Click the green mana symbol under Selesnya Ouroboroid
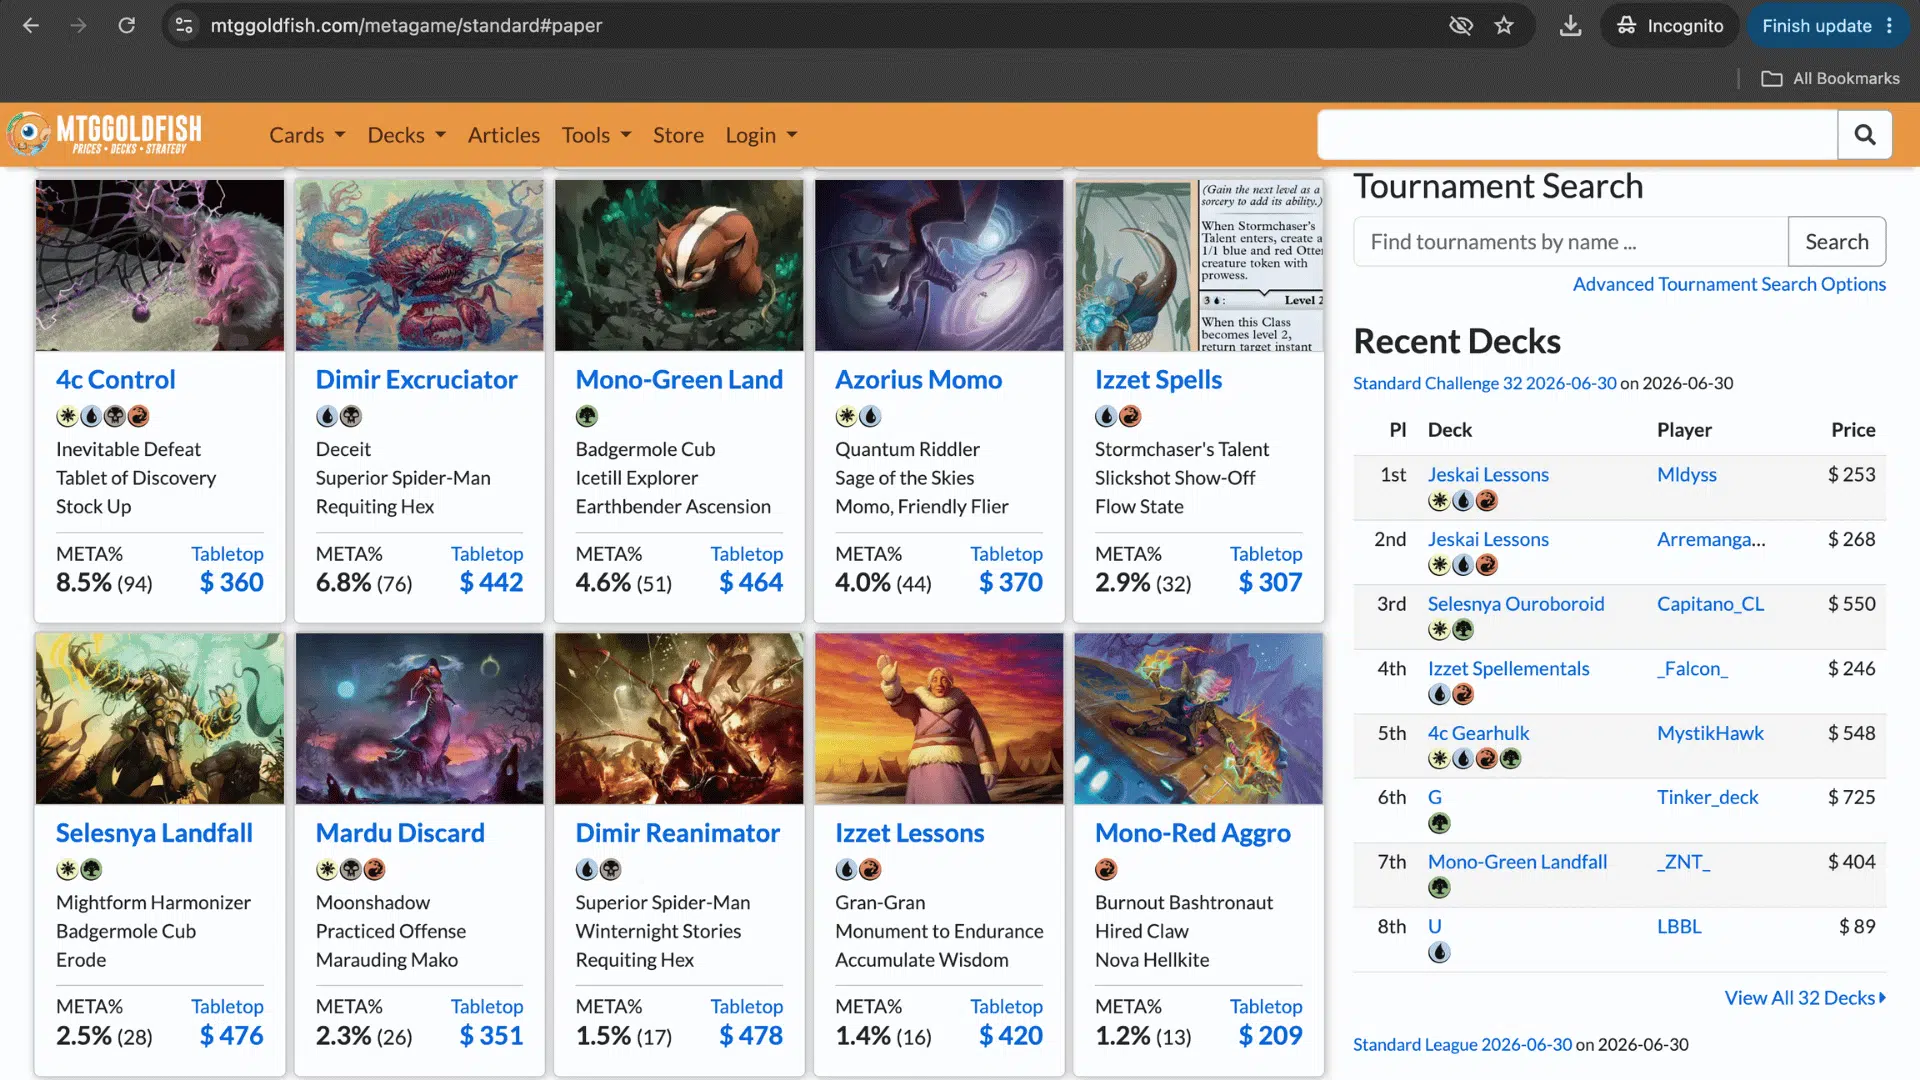1920x1080 pixels. click(1463, 629)
